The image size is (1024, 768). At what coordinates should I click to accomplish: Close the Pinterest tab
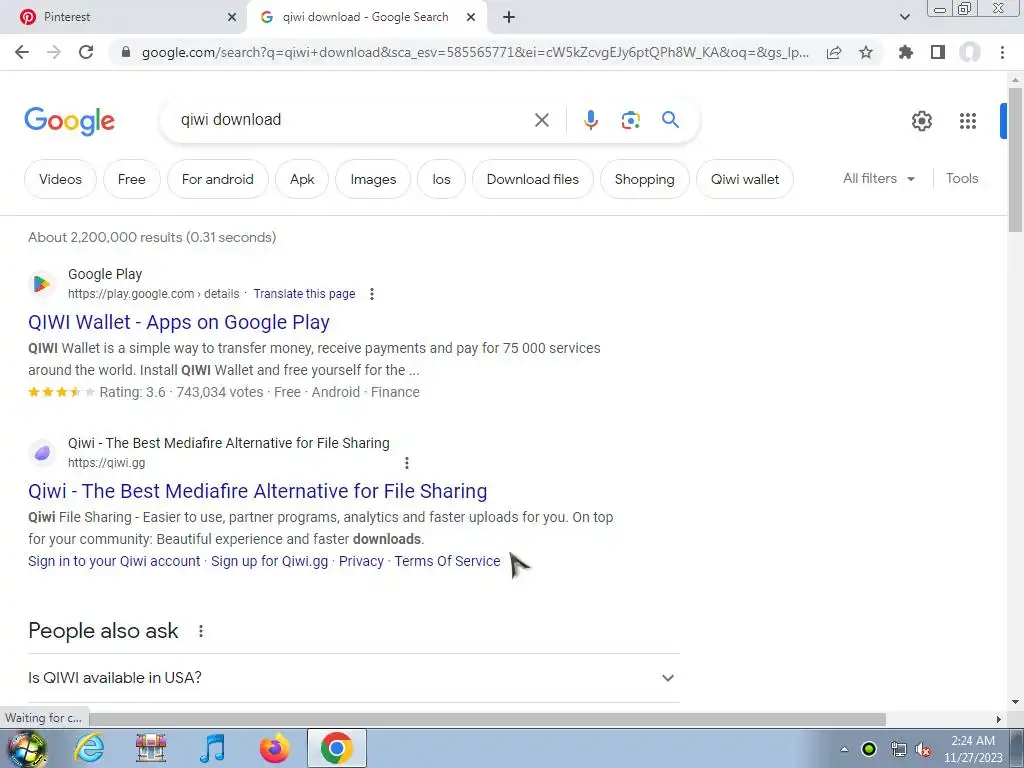tap(232, 17)
